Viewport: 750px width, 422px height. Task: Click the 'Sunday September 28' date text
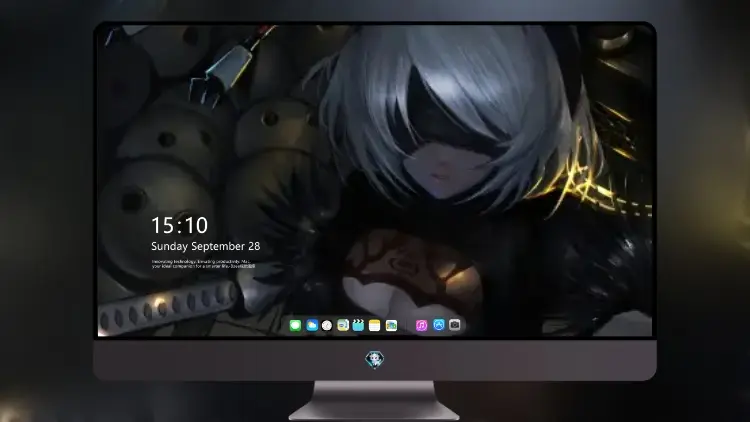click(206, 246)
